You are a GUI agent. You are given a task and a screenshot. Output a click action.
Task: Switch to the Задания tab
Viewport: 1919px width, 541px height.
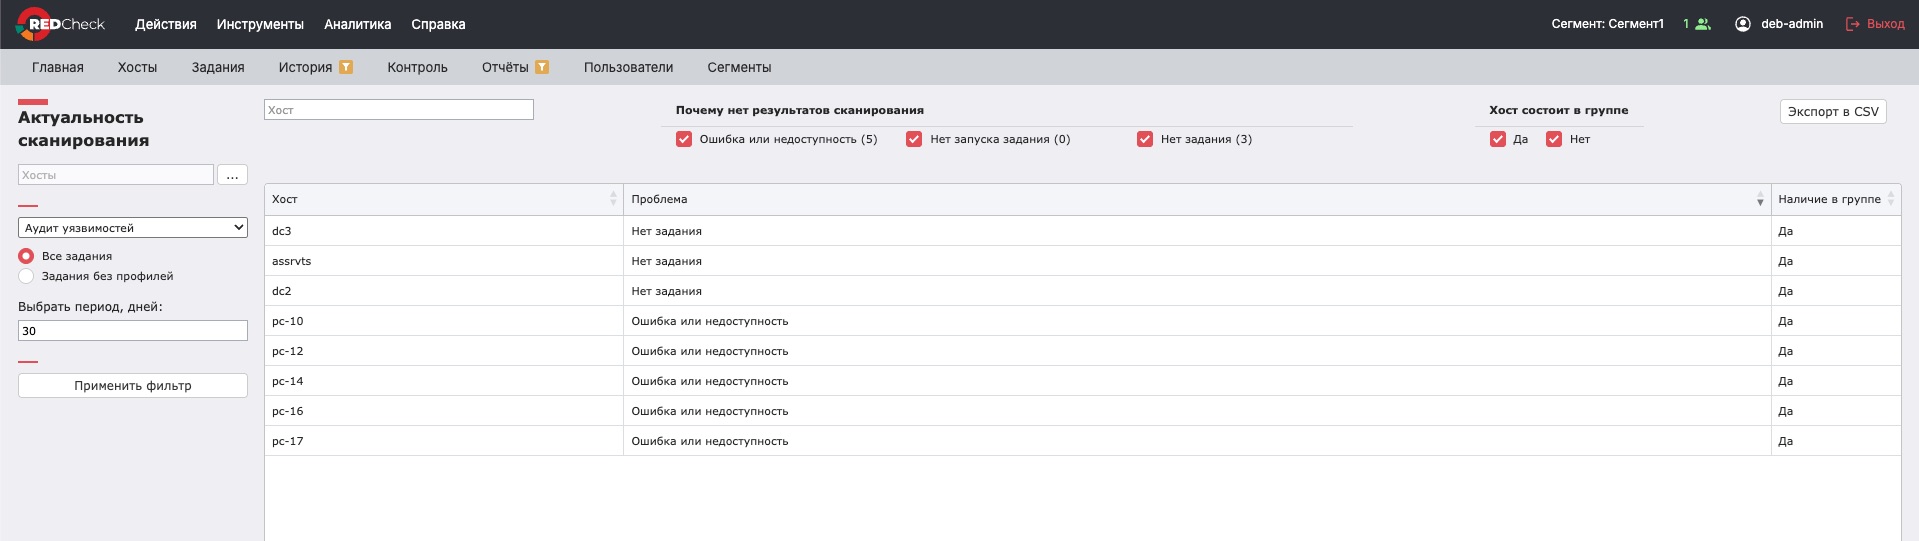[218, 67]
